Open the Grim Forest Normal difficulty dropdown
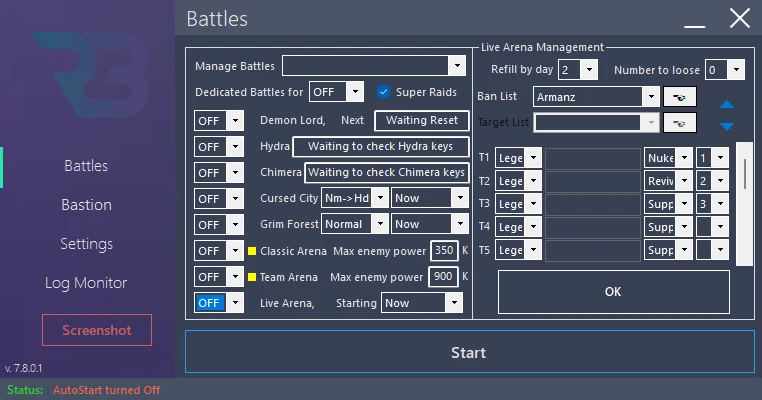This screenshot has width=762, height=400. pos(355,224)
